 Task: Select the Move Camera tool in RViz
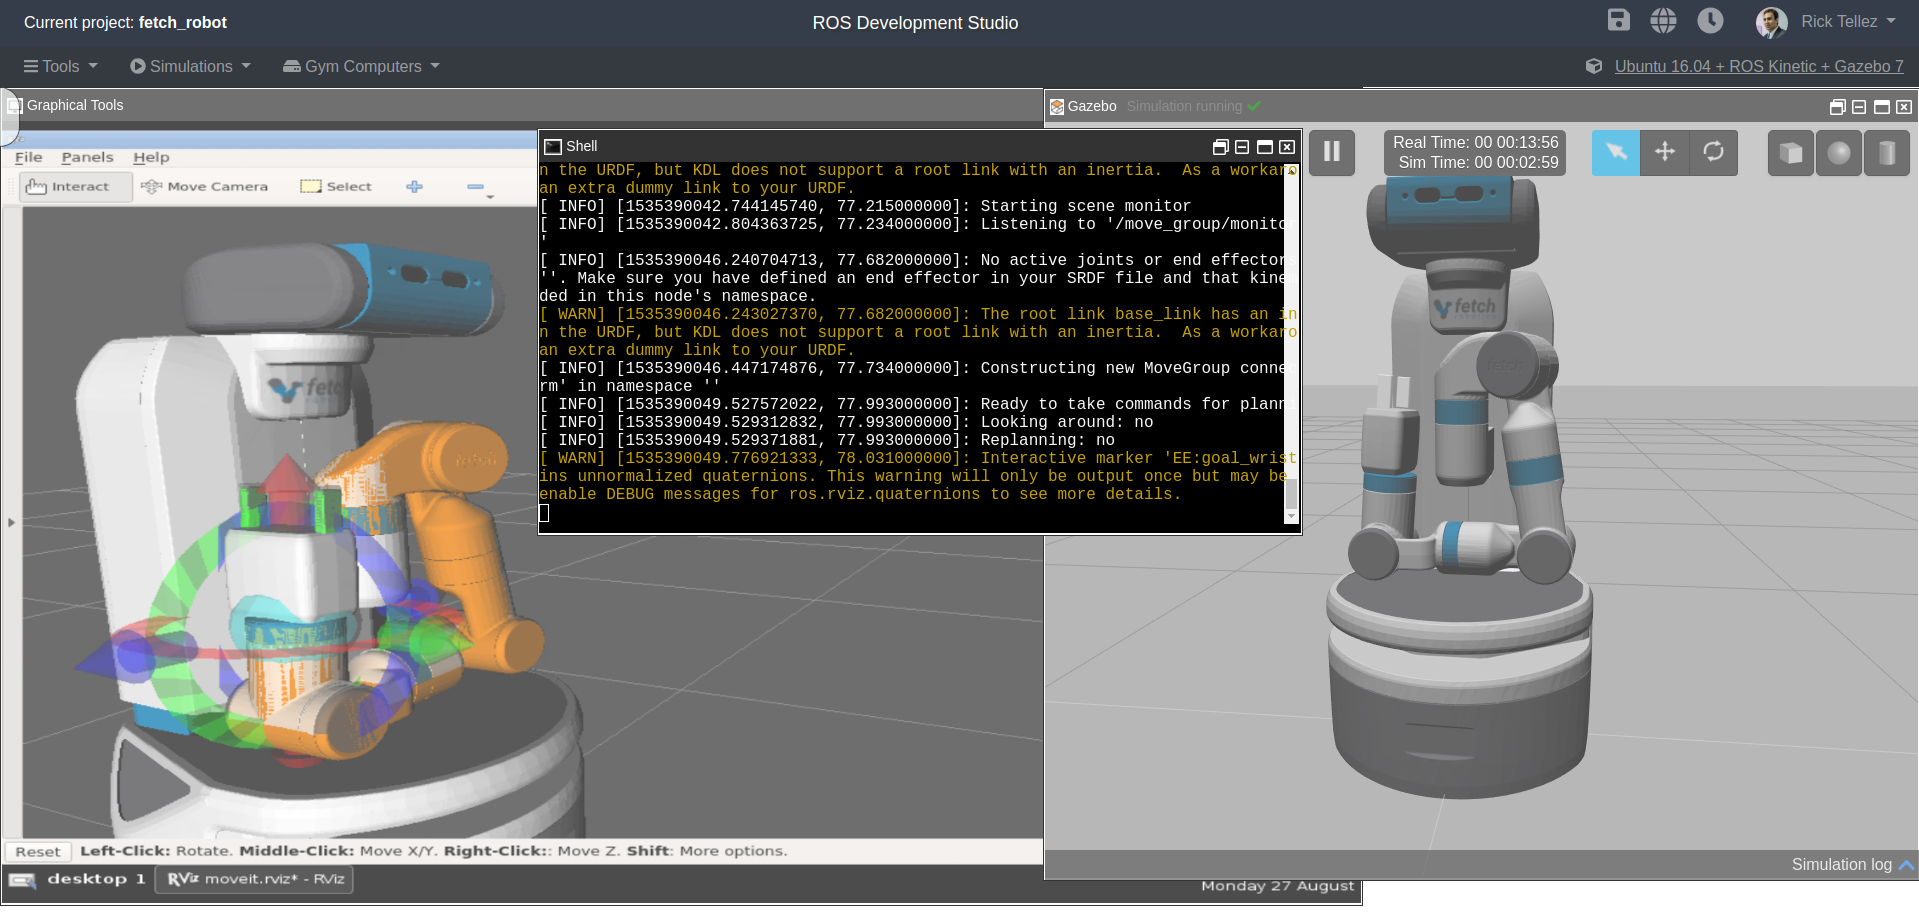(x=205, y=186)
